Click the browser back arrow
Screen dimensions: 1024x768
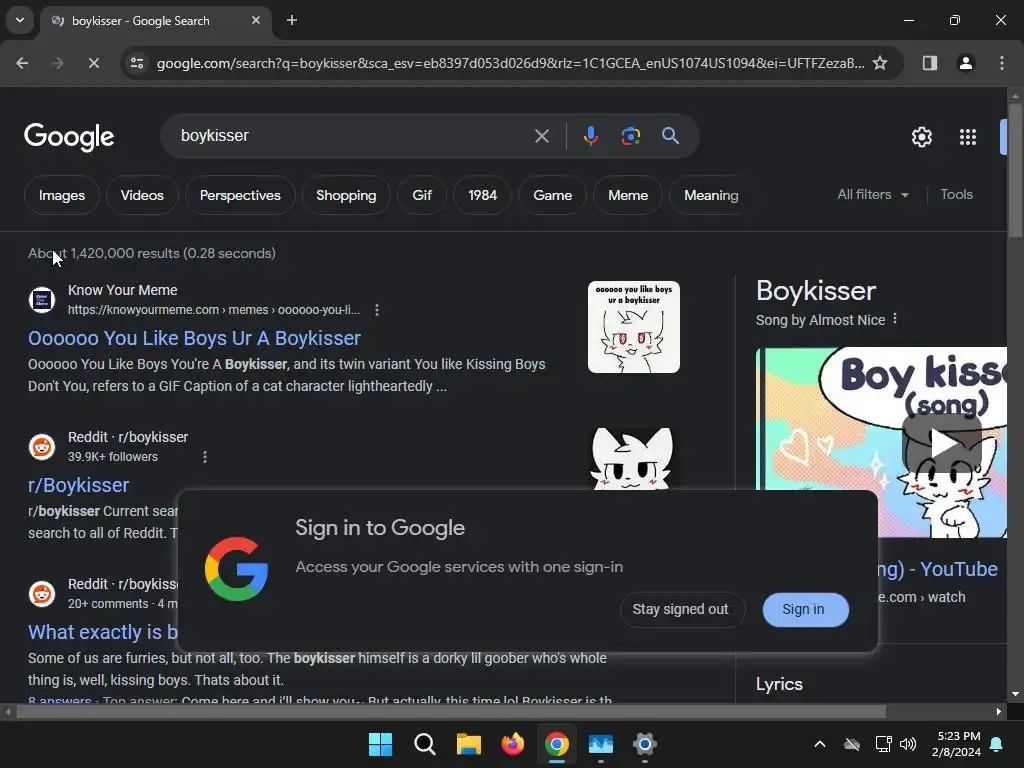point(22,63)
